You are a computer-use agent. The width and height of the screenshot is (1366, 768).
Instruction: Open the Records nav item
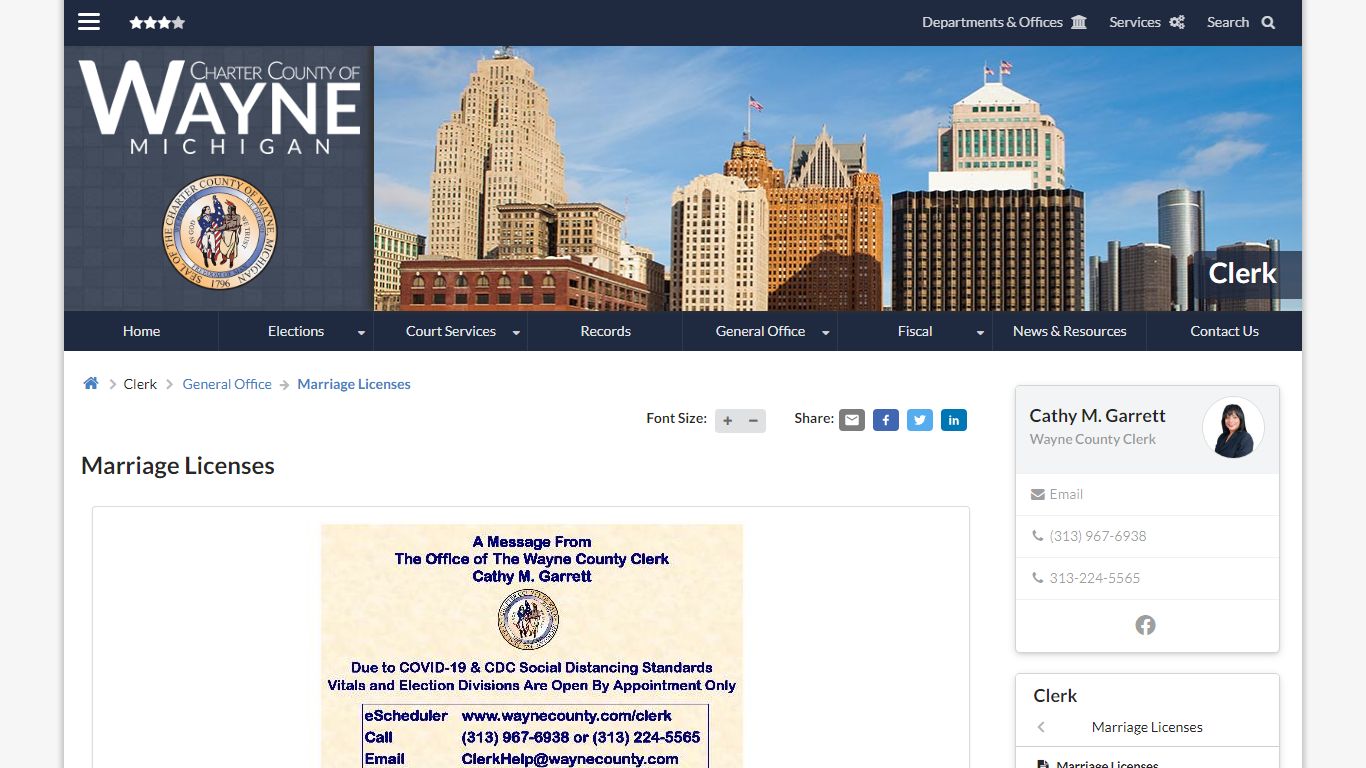[606, 331]
